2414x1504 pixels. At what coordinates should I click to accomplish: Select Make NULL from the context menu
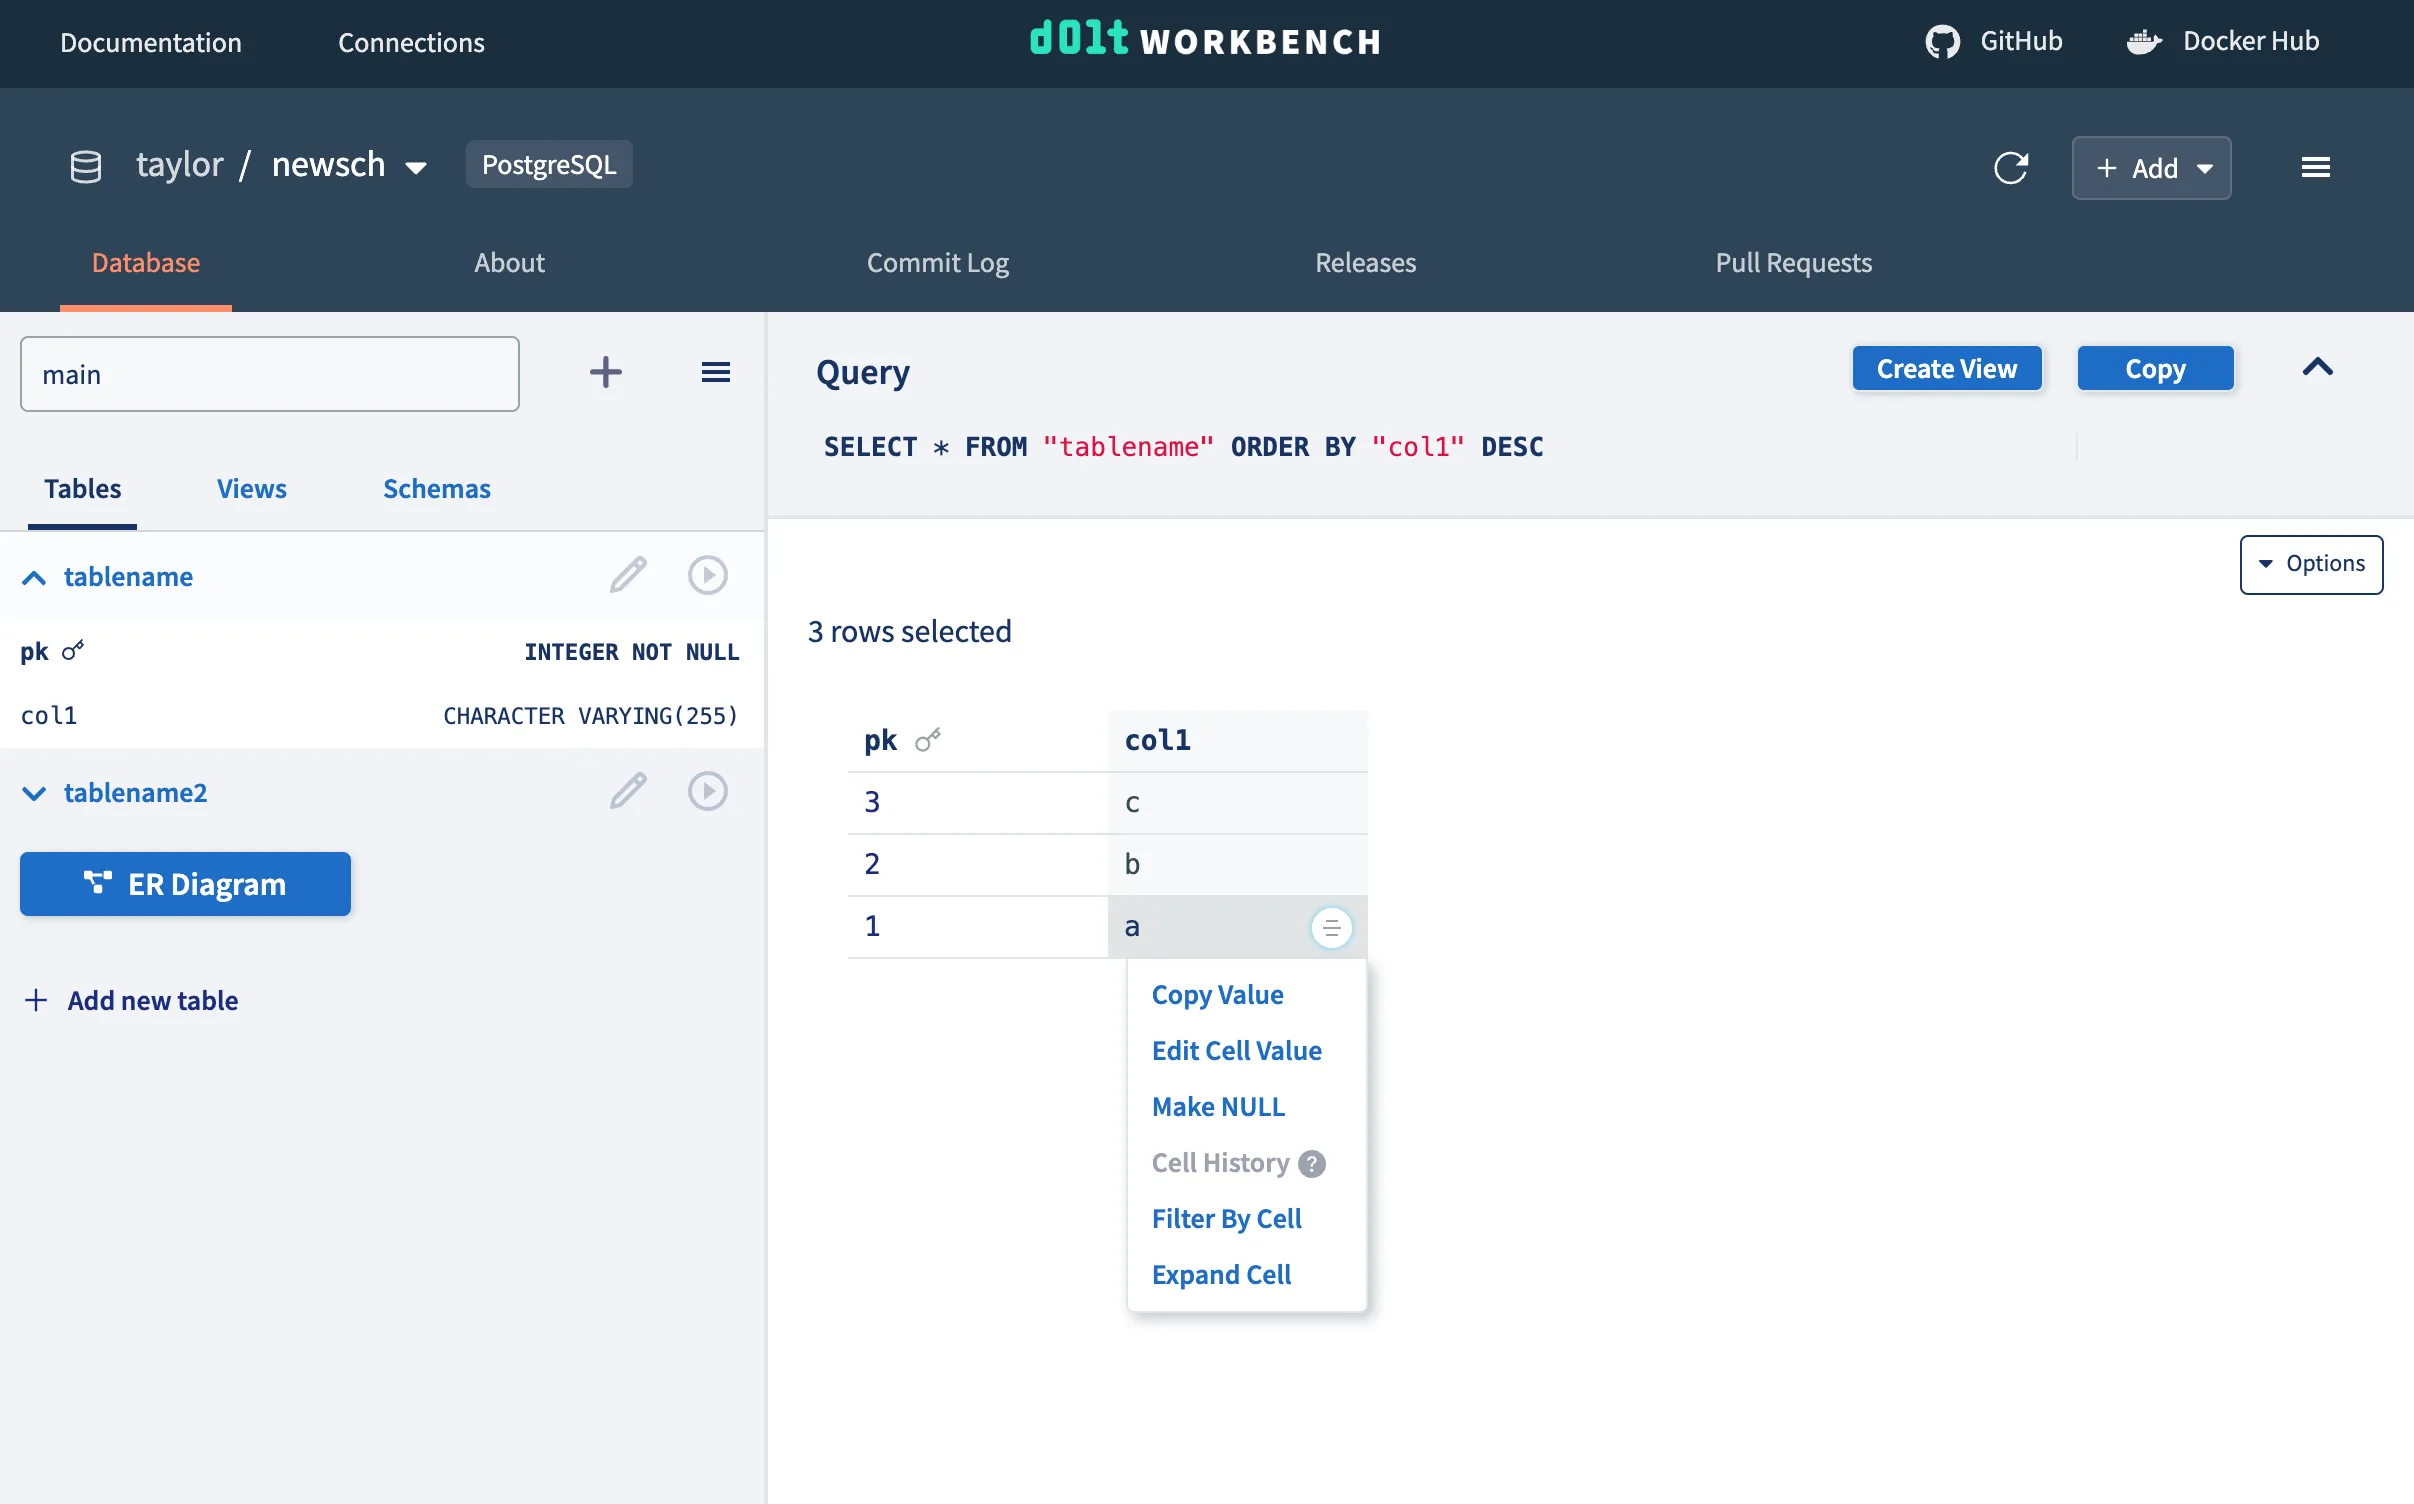[x=1218, y=1106]
